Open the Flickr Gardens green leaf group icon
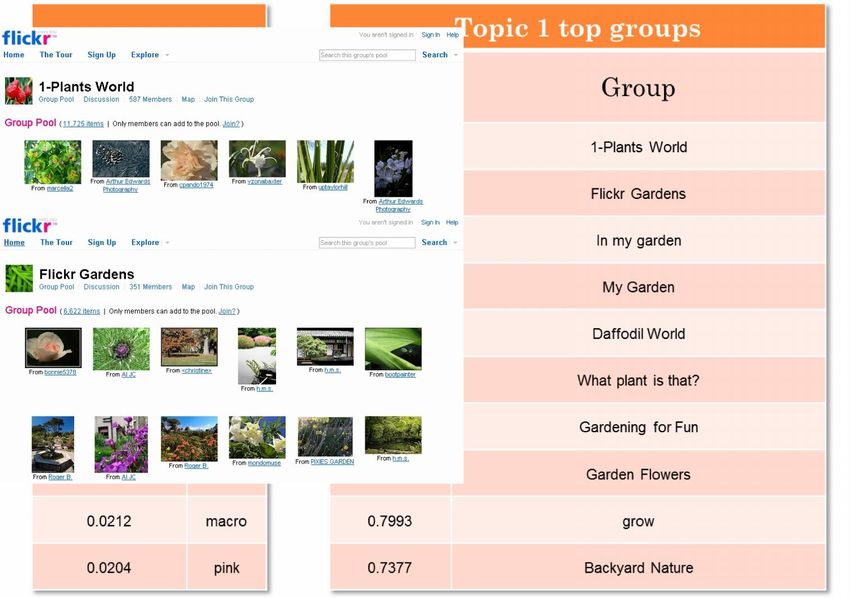 tap(19, 278)
